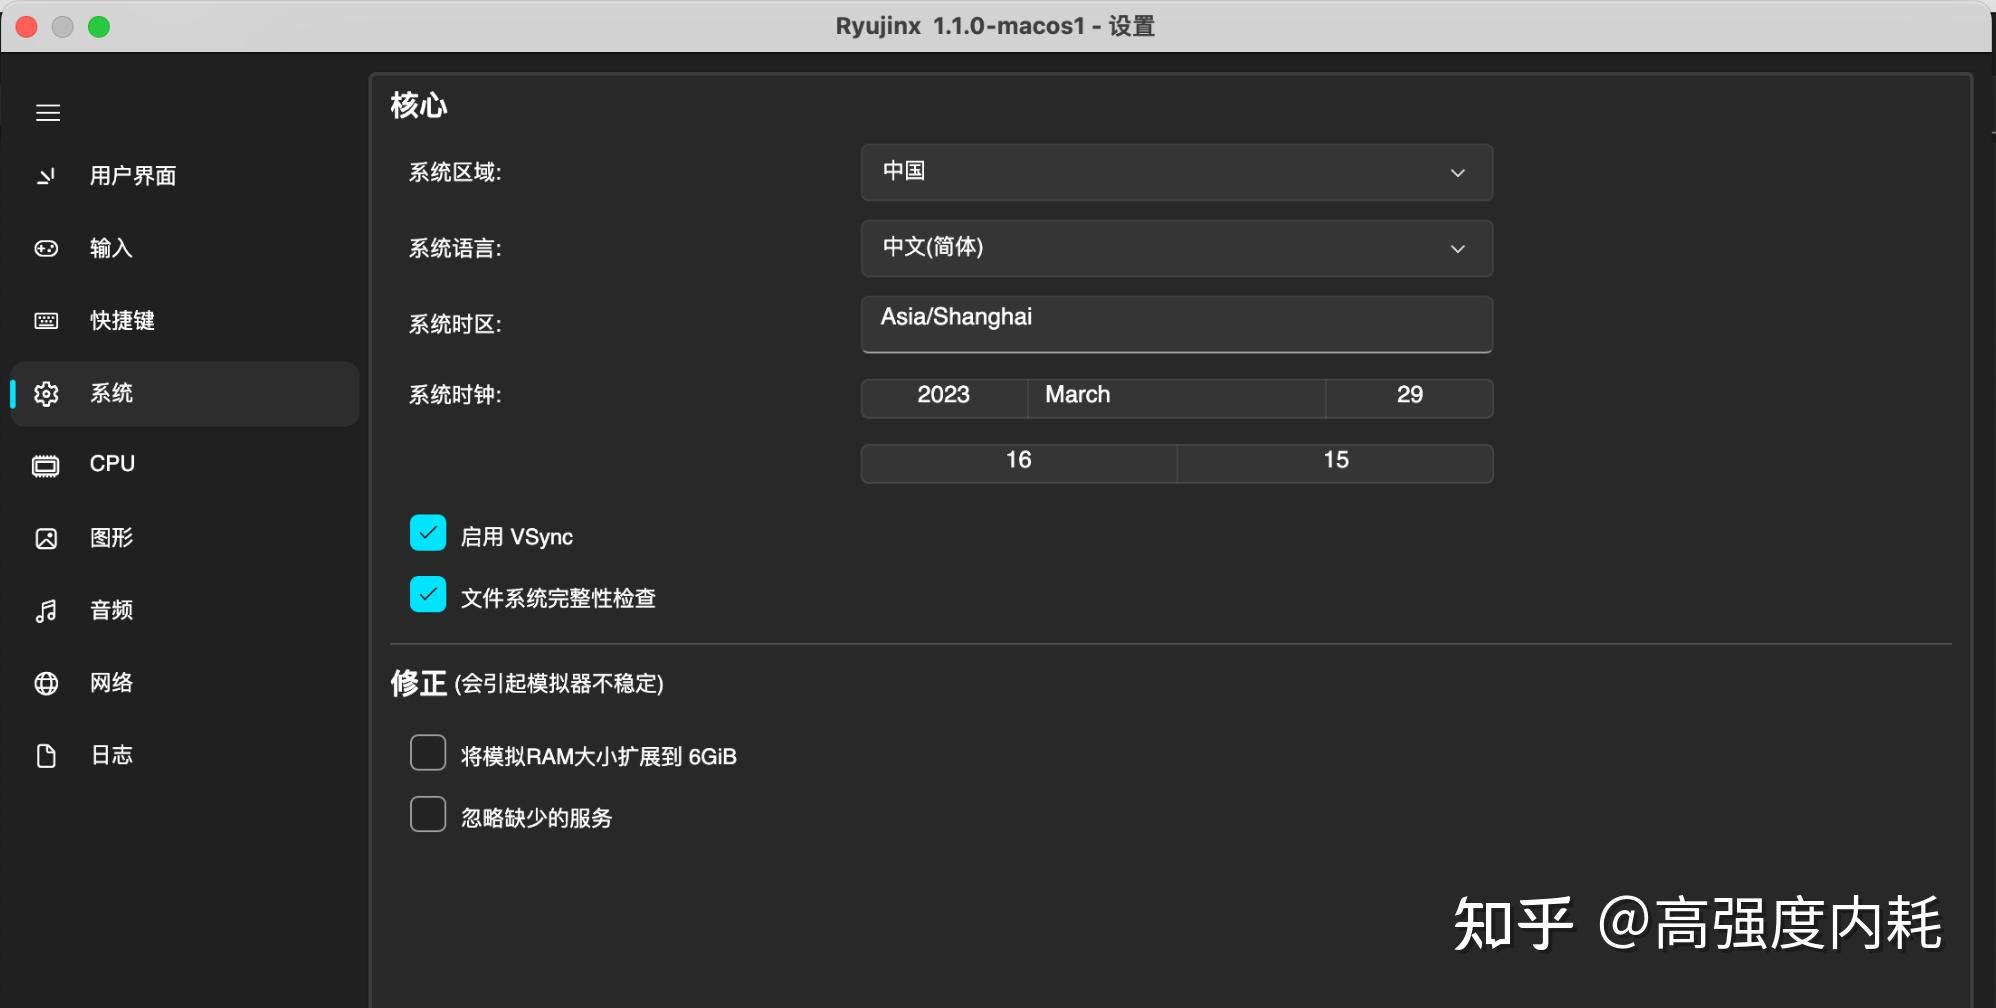The height and width of the screenshot is (1008, 1996).
Task: Edit the Asia/Shanghai timezone field
Action: pos(1176,322)
